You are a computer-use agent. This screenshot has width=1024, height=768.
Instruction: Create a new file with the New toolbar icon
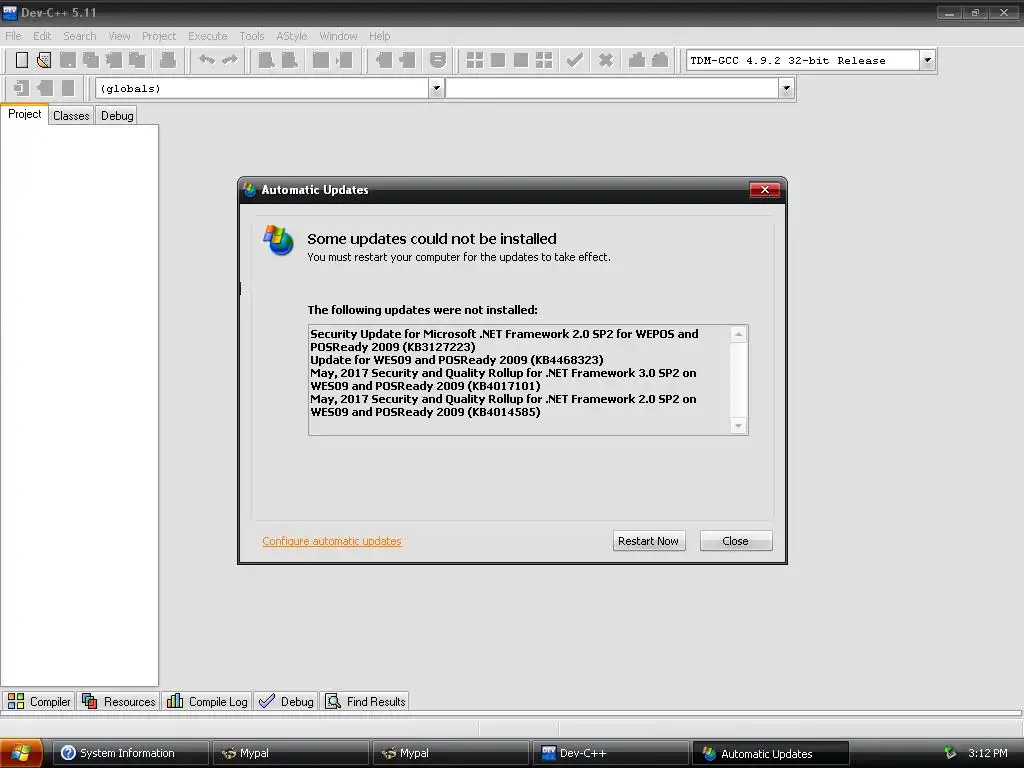(x=22, y=60)
